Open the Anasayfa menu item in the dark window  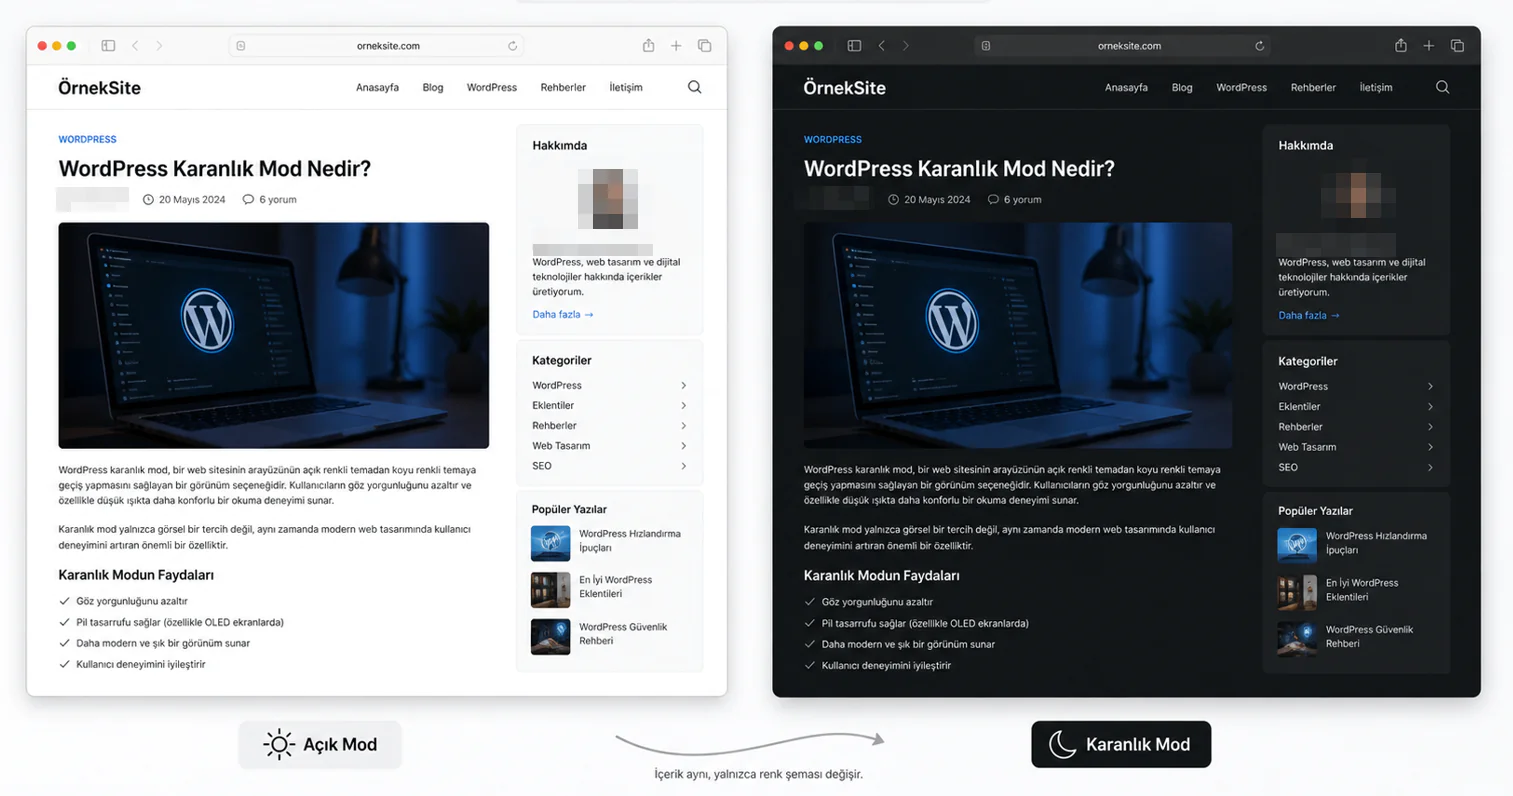[x=1126, y=87]
